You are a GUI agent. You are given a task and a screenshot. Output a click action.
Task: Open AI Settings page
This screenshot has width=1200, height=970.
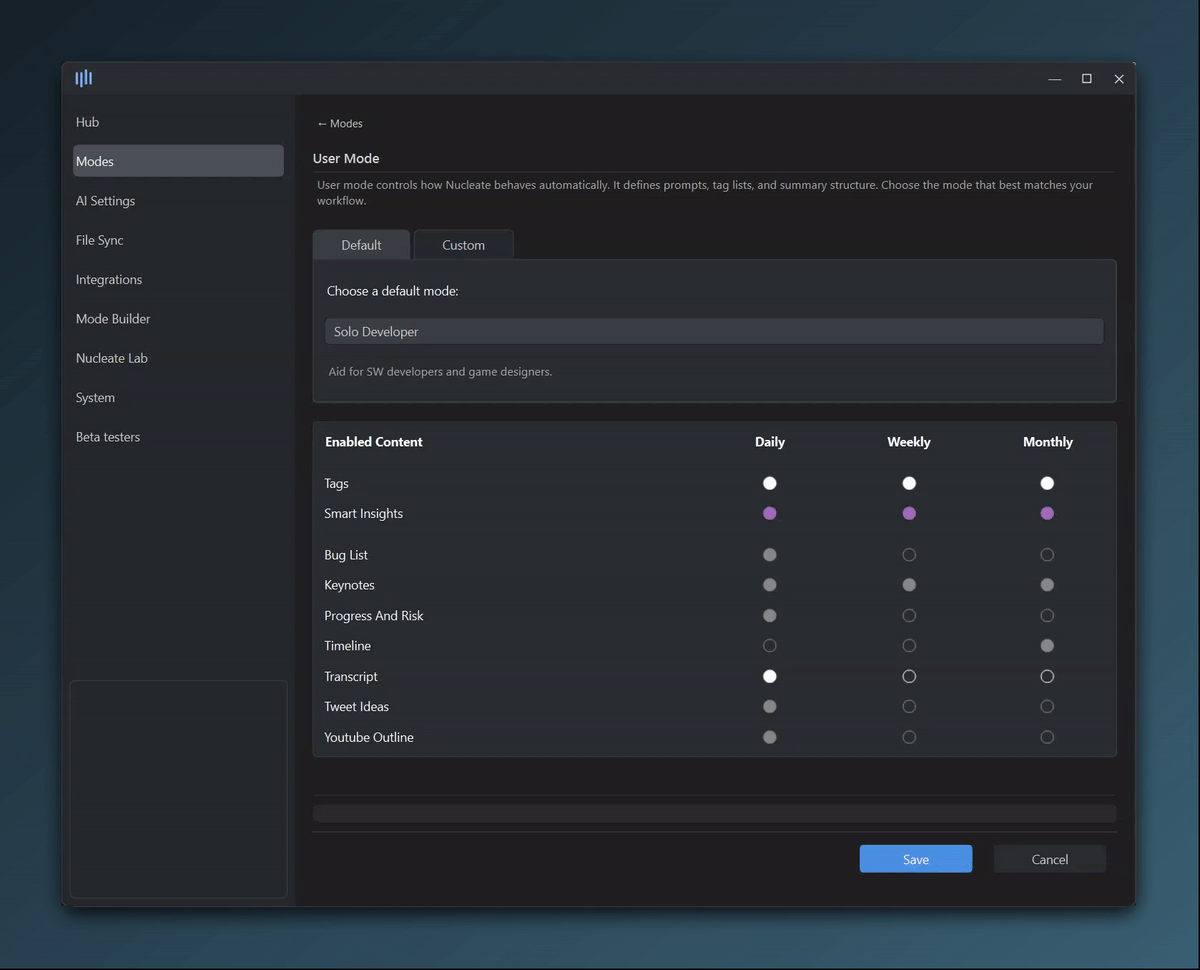[x=178, y=201]
